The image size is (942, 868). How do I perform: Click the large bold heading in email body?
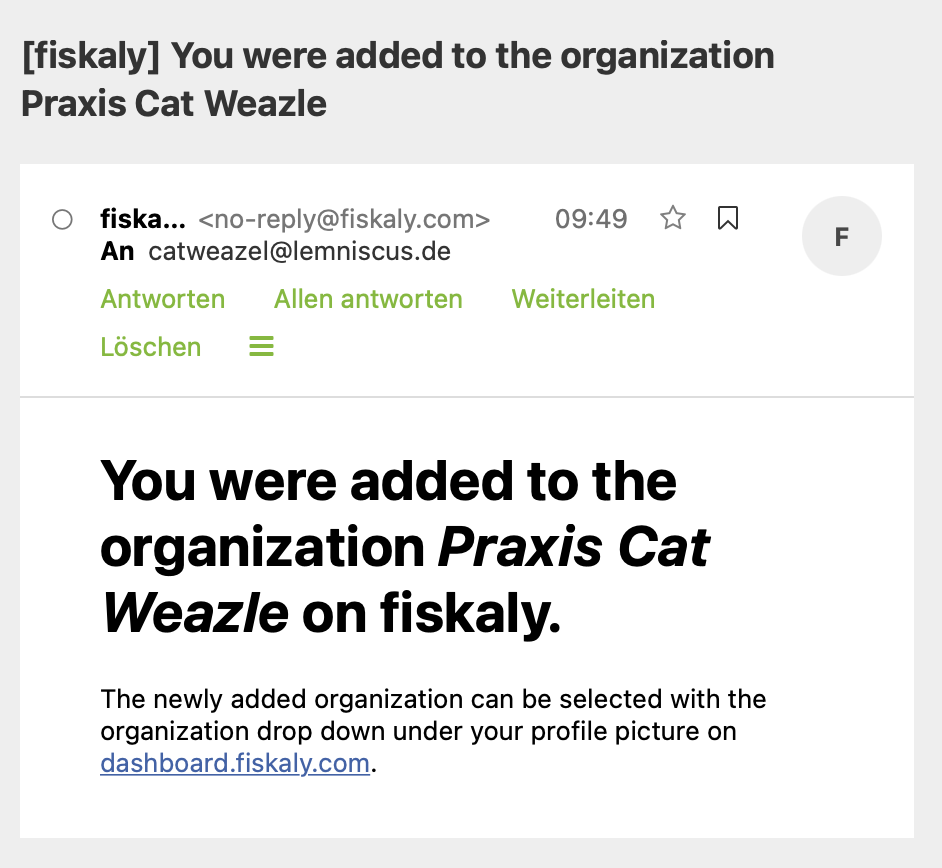[388, 482]
